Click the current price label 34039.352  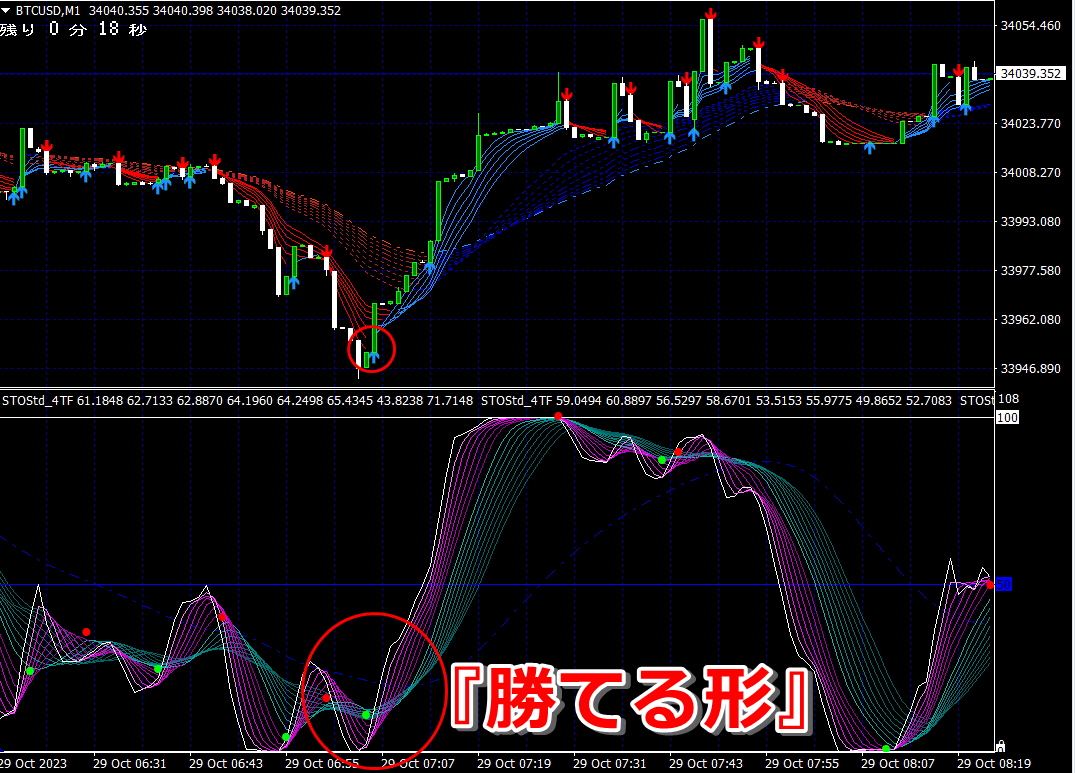coord(1030,73)
